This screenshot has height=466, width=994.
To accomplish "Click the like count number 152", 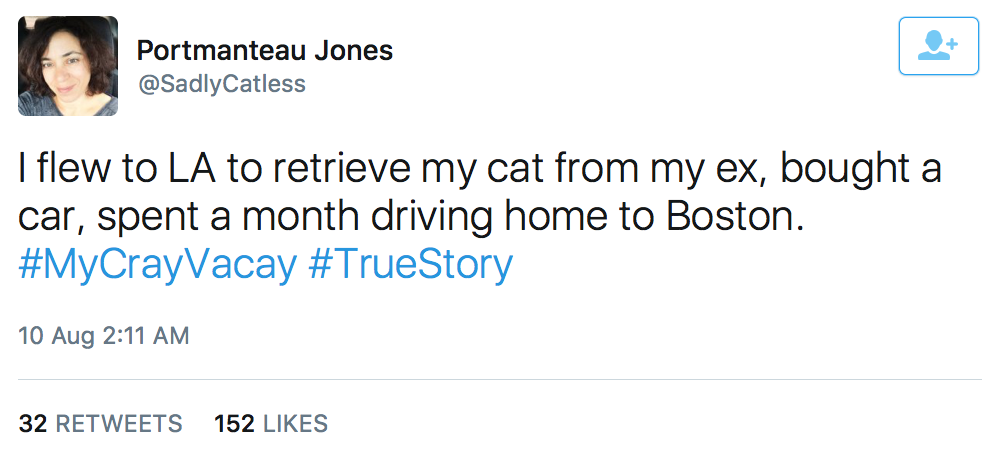I will [233, 424].
